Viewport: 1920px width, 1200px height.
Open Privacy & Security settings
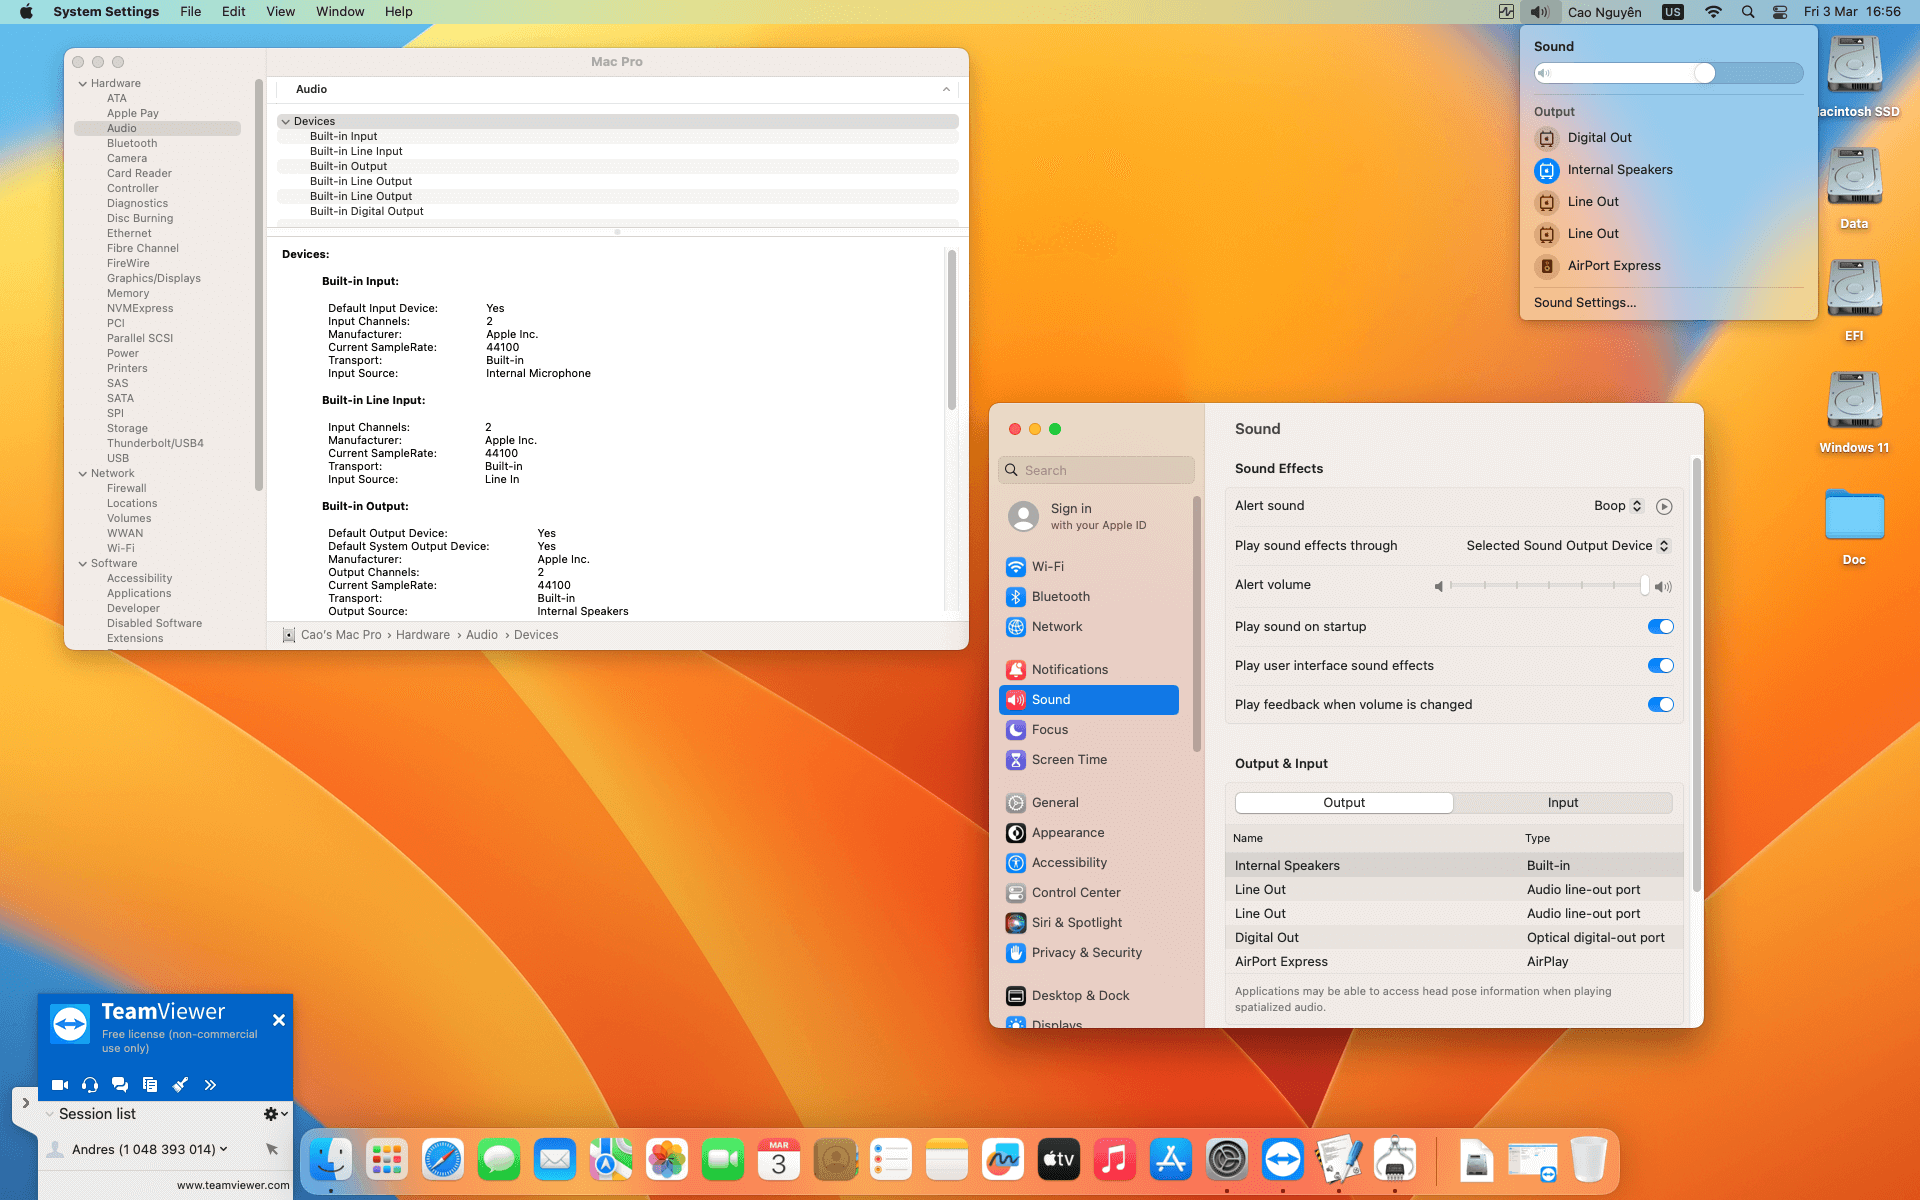click(1089, 952)
